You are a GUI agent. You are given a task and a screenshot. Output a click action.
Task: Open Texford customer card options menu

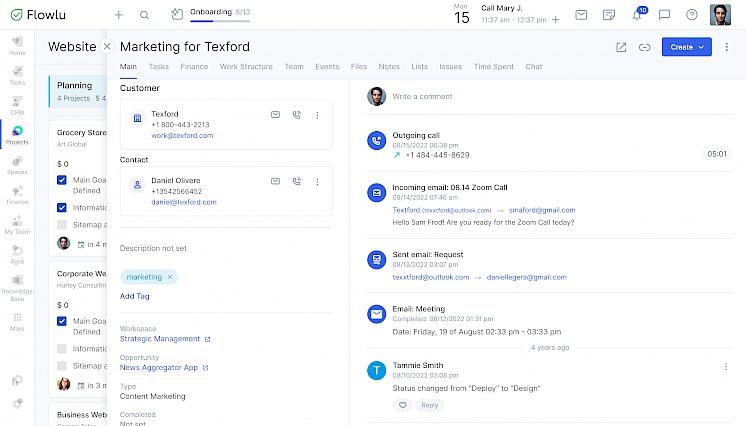pyautogui.click(x=317, y=115)
